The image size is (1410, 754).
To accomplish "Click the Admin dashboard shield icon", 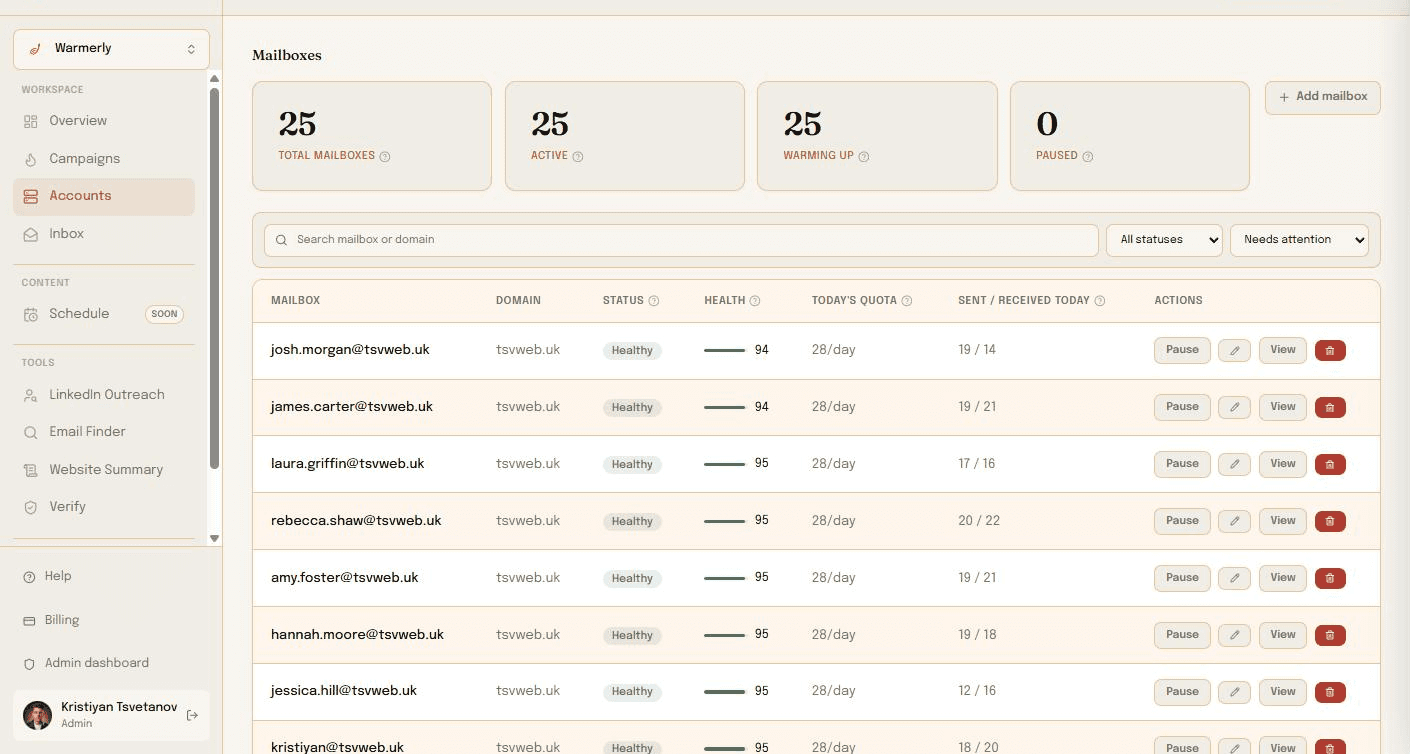I will [29, 664].
